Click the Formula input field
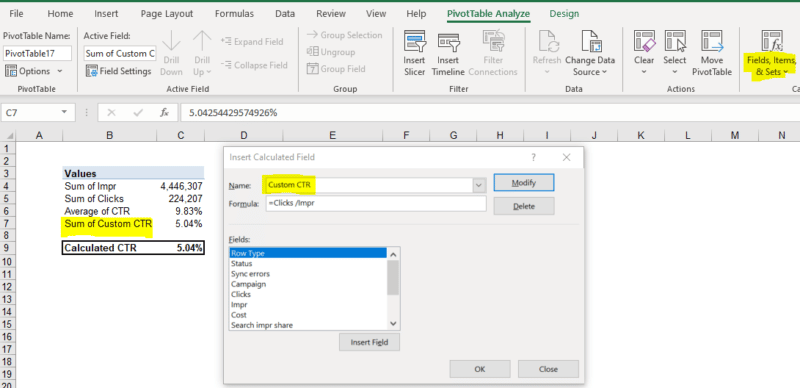This screenshot has width=800, height=388. (376, 204)
